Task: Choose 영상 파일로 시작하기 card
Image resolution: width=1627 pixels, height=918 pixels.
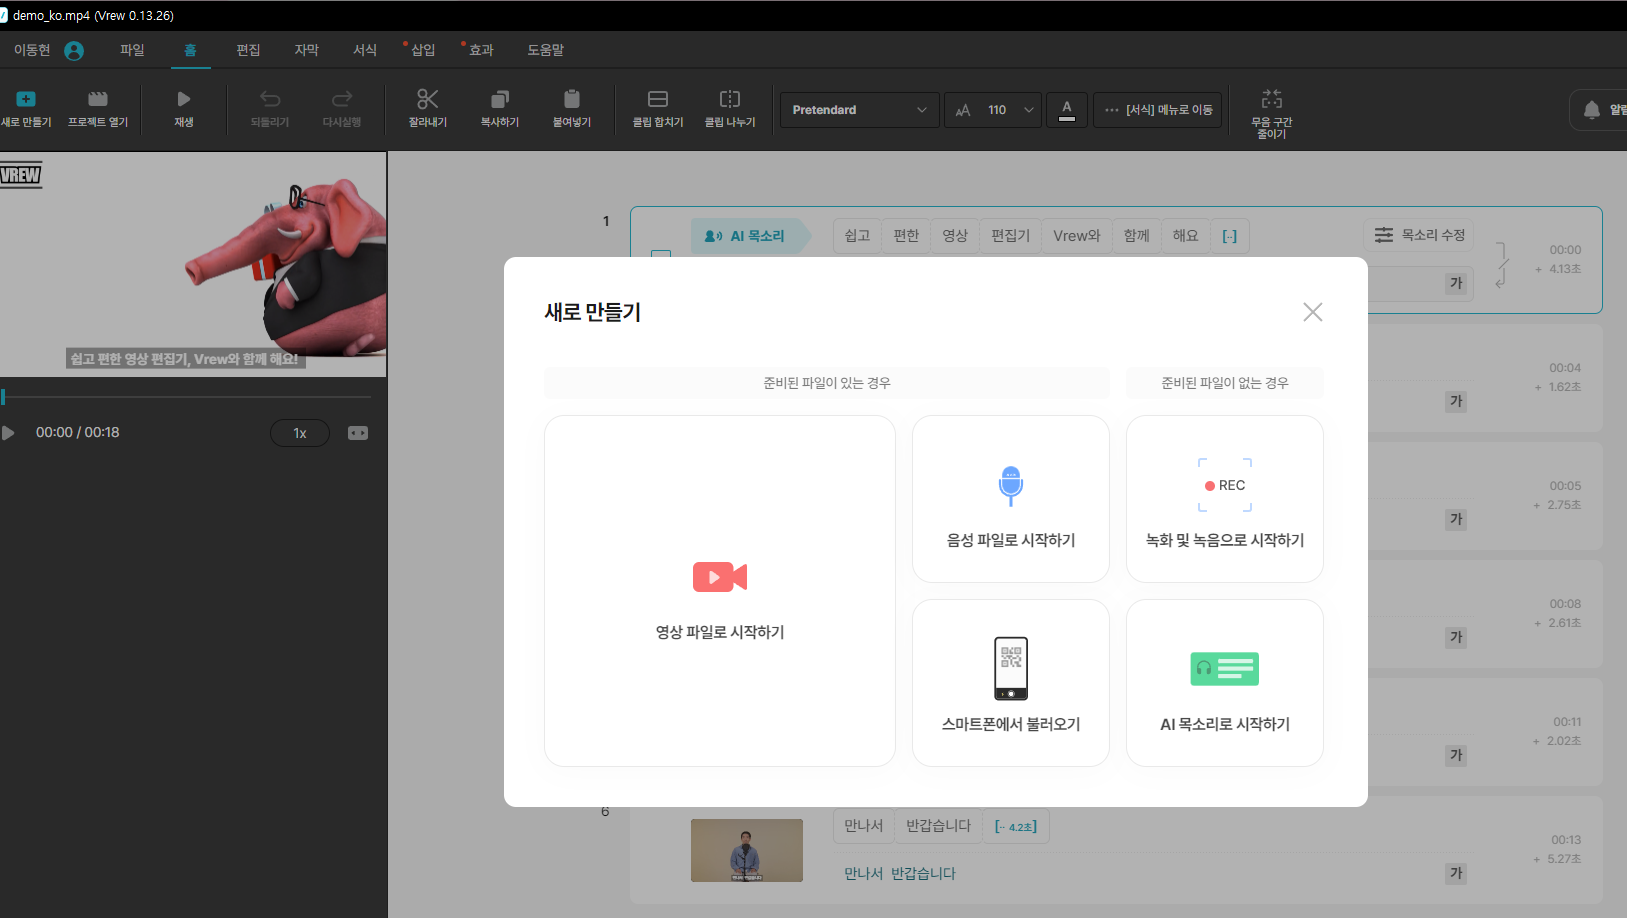Action: click(720, 591)
